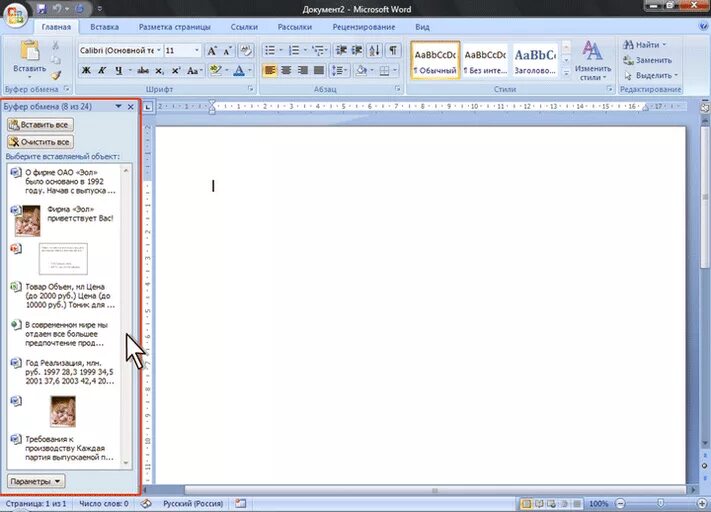
Task: Open Параметры dropdown in clipboard pane
Action: point(36,482)
